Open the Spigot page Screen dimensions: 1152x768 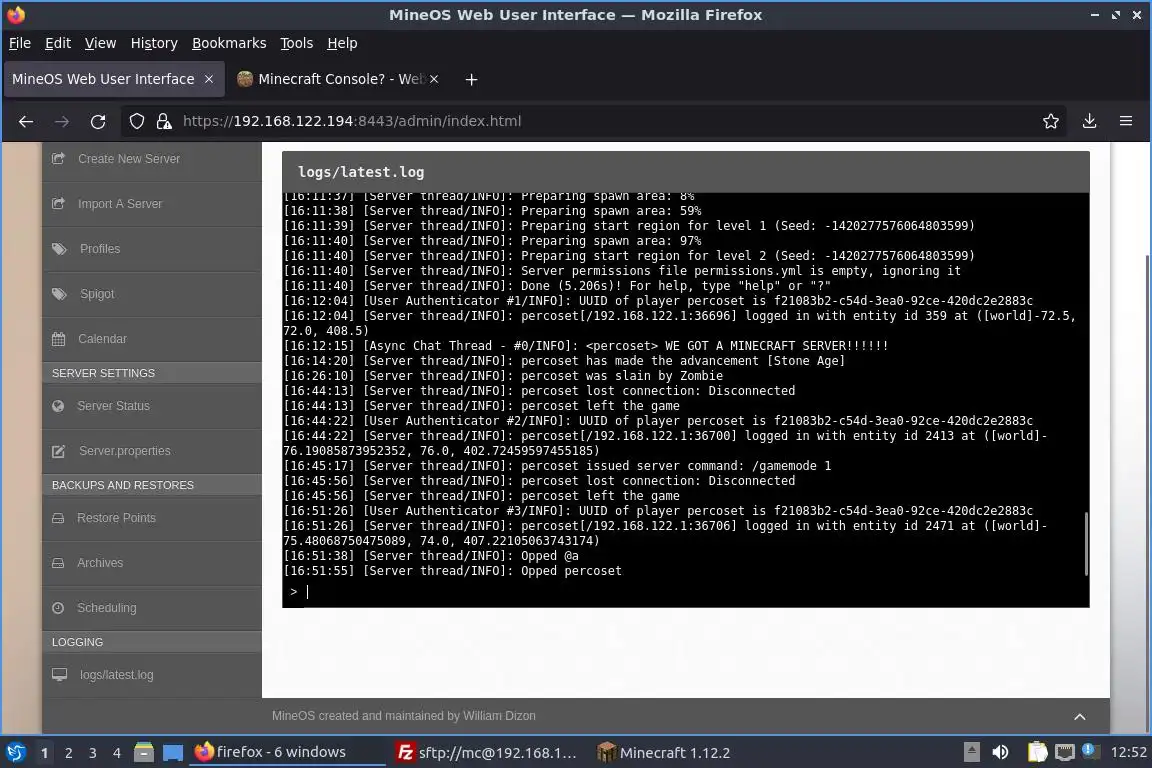[x=152, y=293]
